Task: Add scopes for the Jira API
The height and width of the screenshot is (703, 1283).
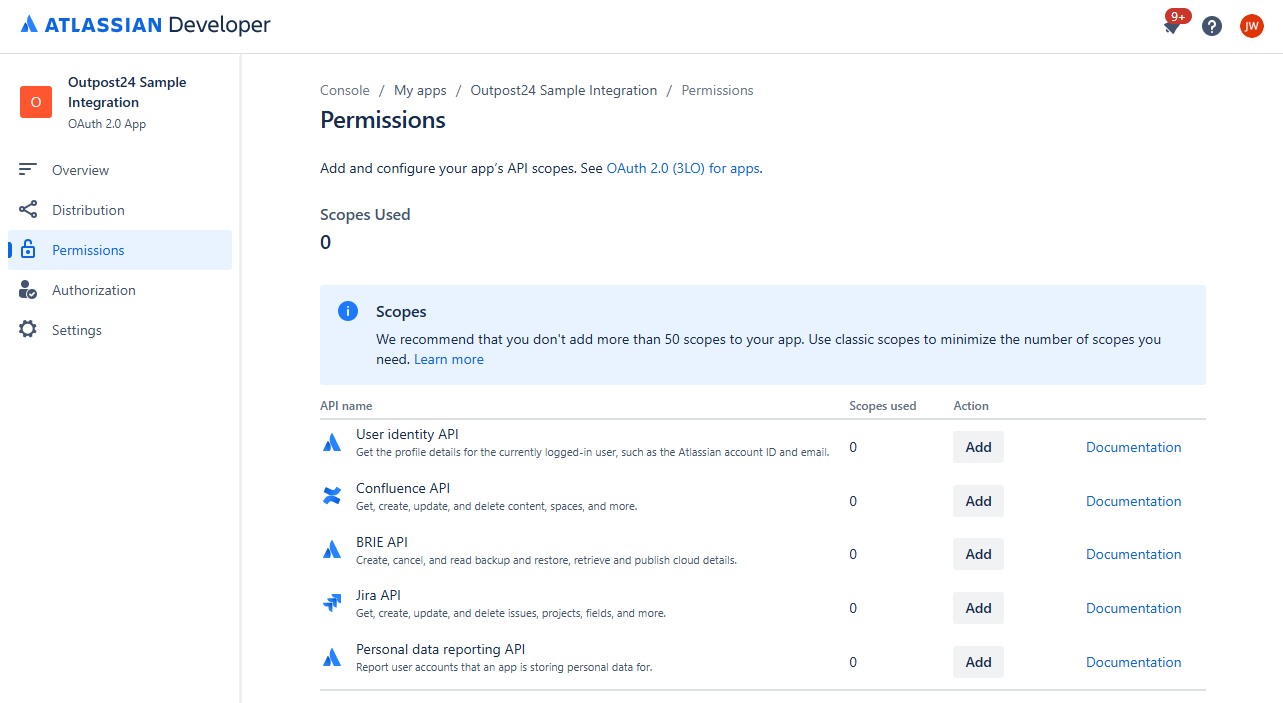Action: click(x=977, y=607)
